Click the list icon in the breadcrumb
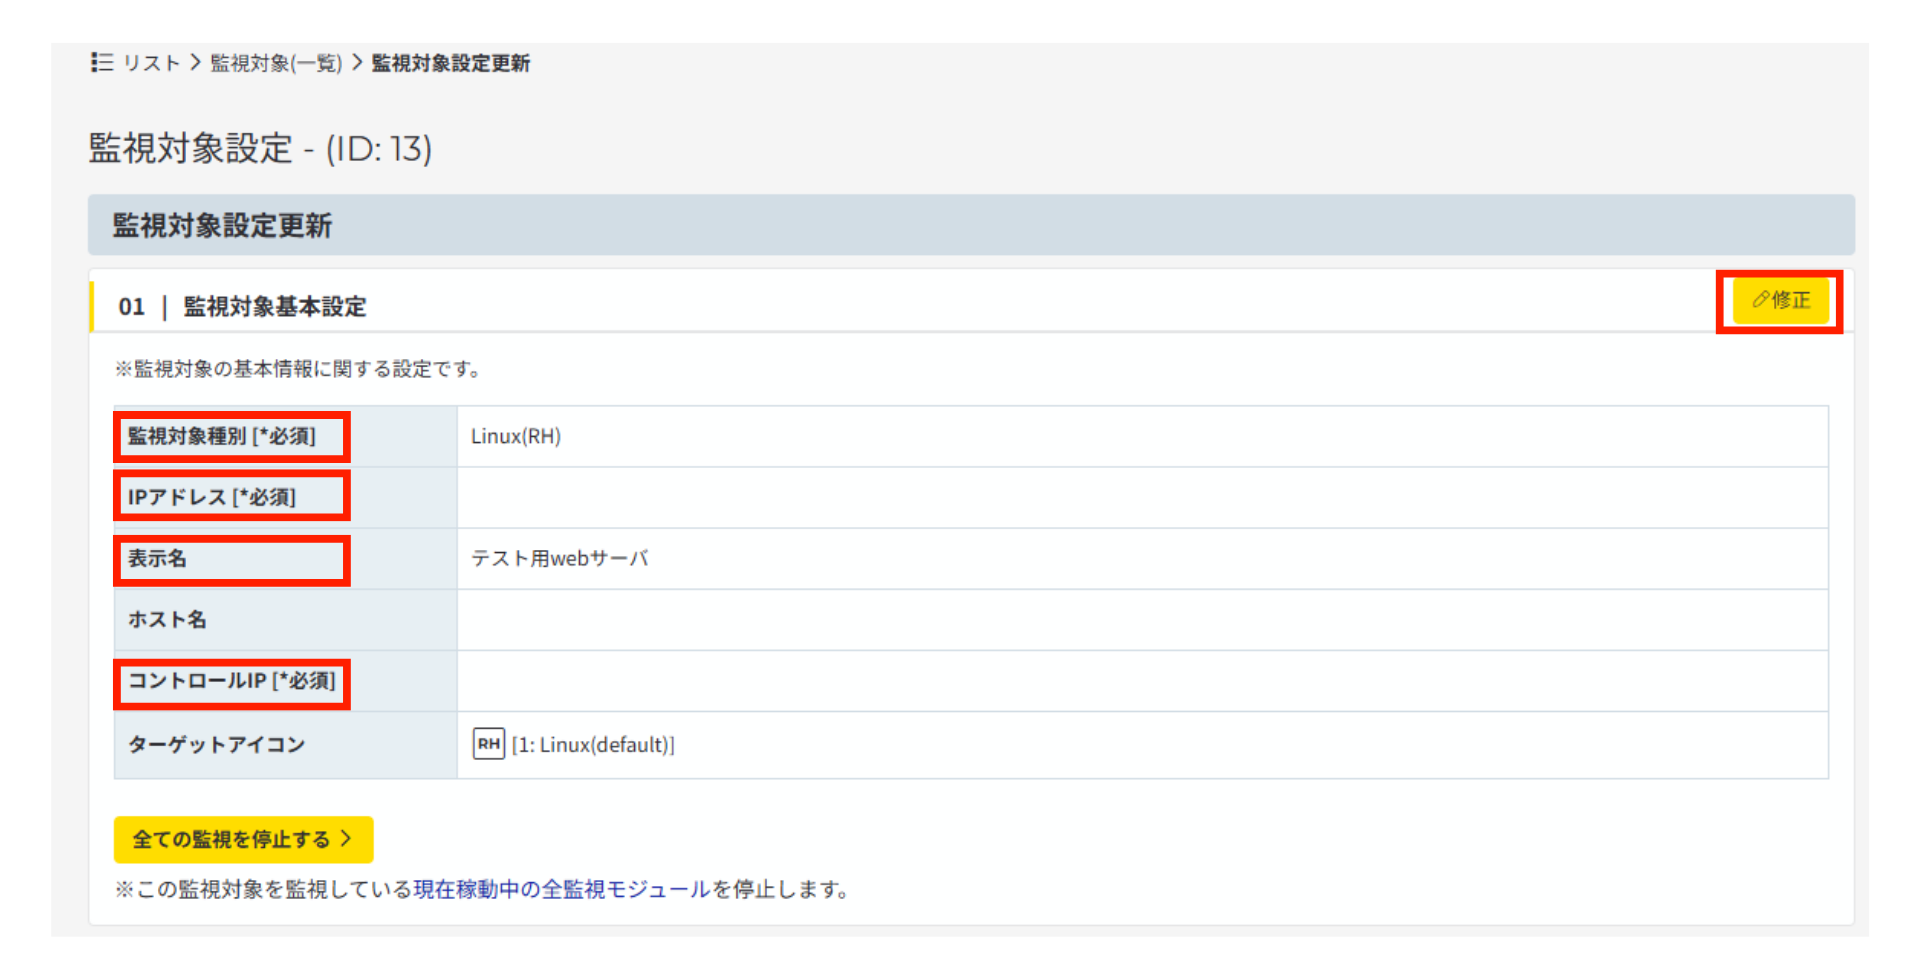Viewport: 1920px width, 980px height. tap(101, 63)
